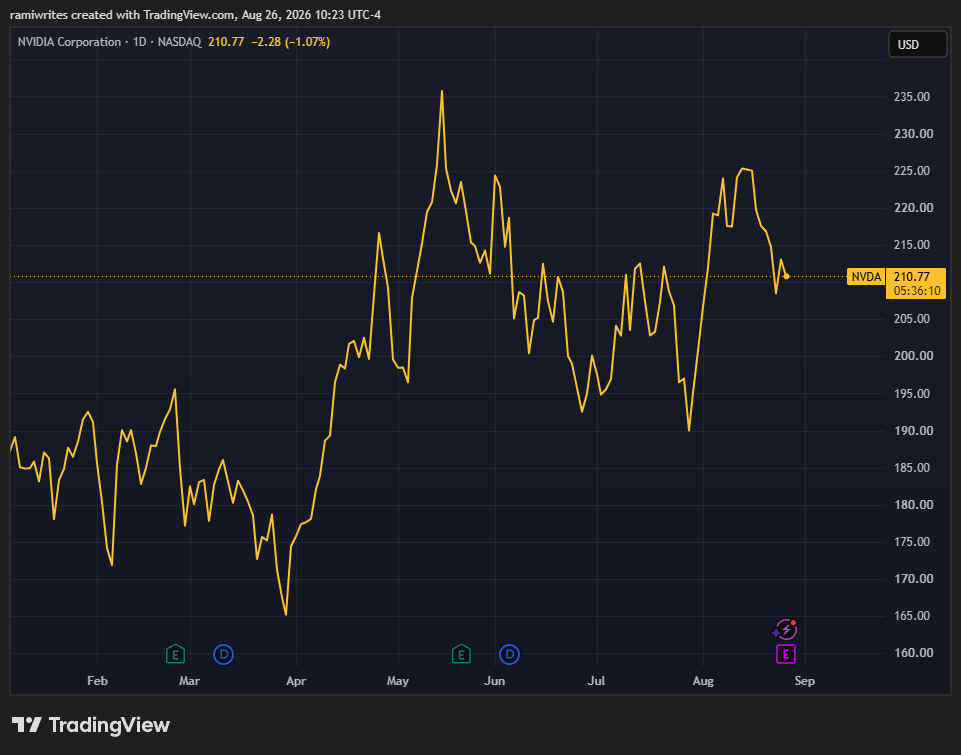Click the Sep label on time axis
961x755 pixels.
point(805,681)
